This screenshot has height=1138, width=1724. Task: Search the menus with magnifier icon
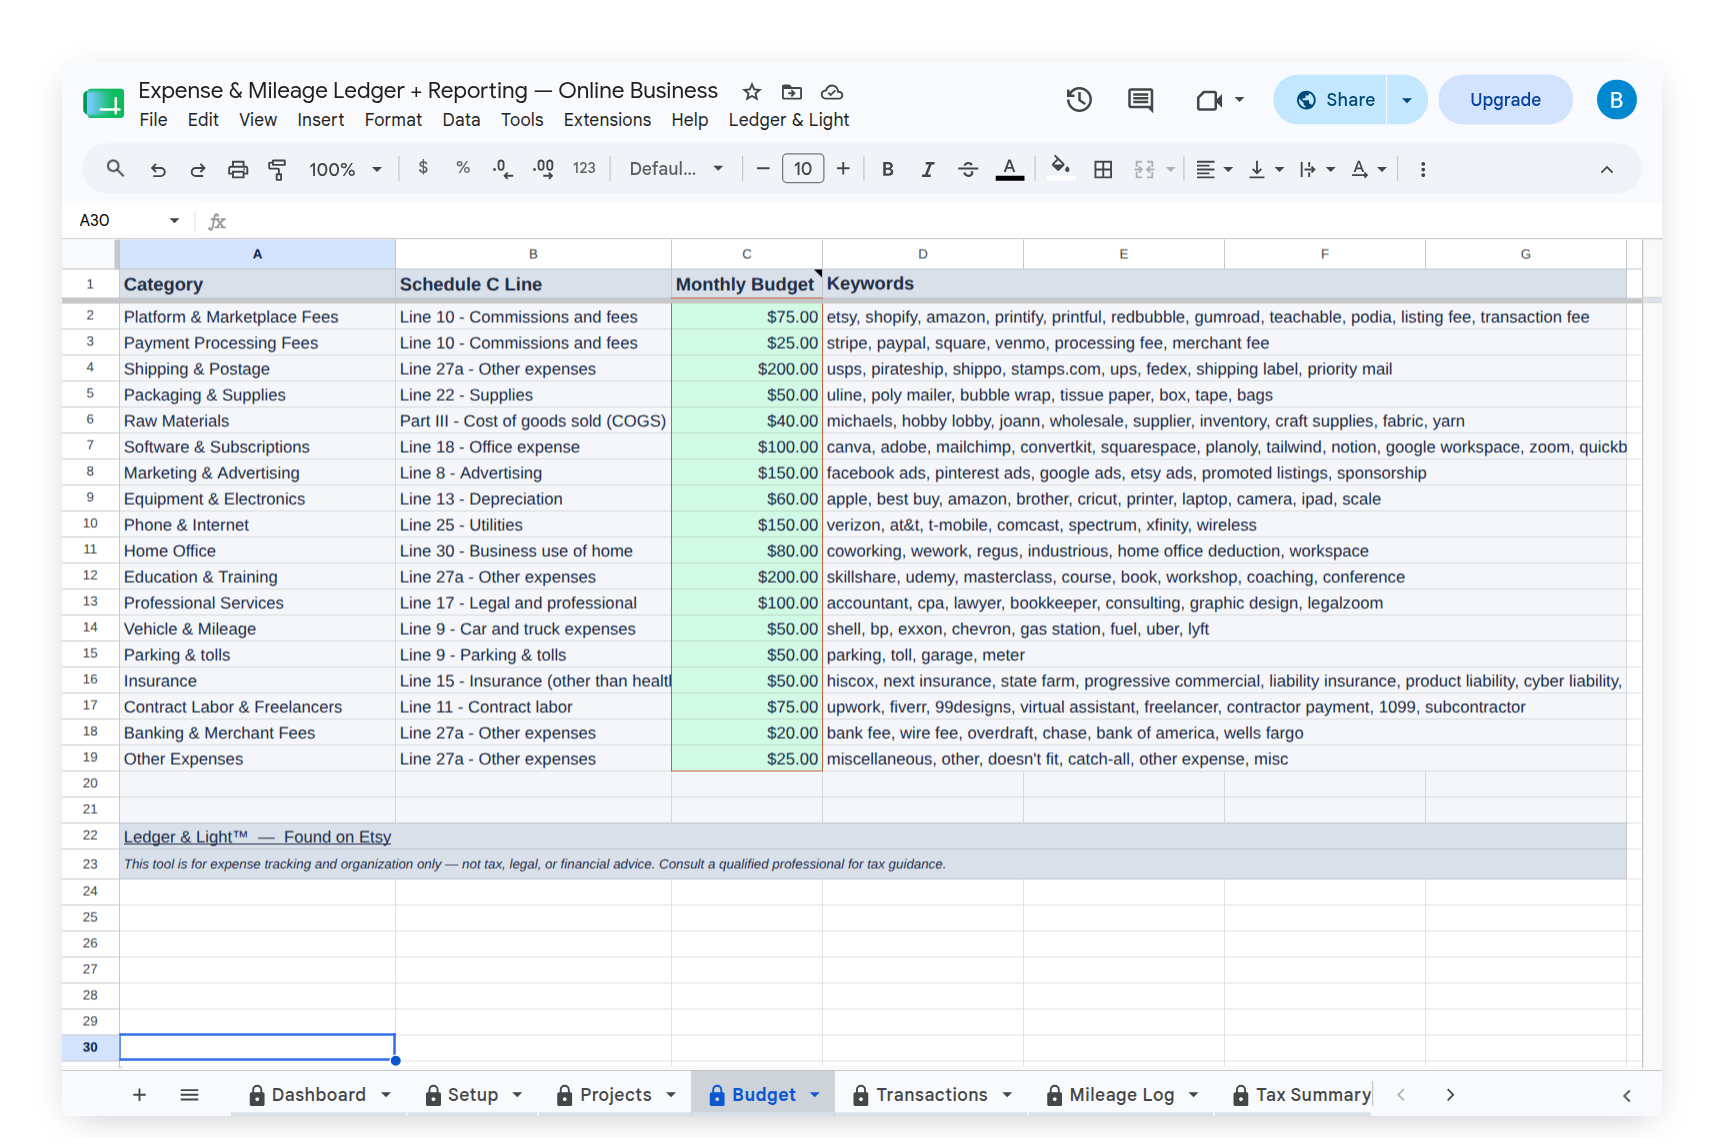(x=116, y=169)
